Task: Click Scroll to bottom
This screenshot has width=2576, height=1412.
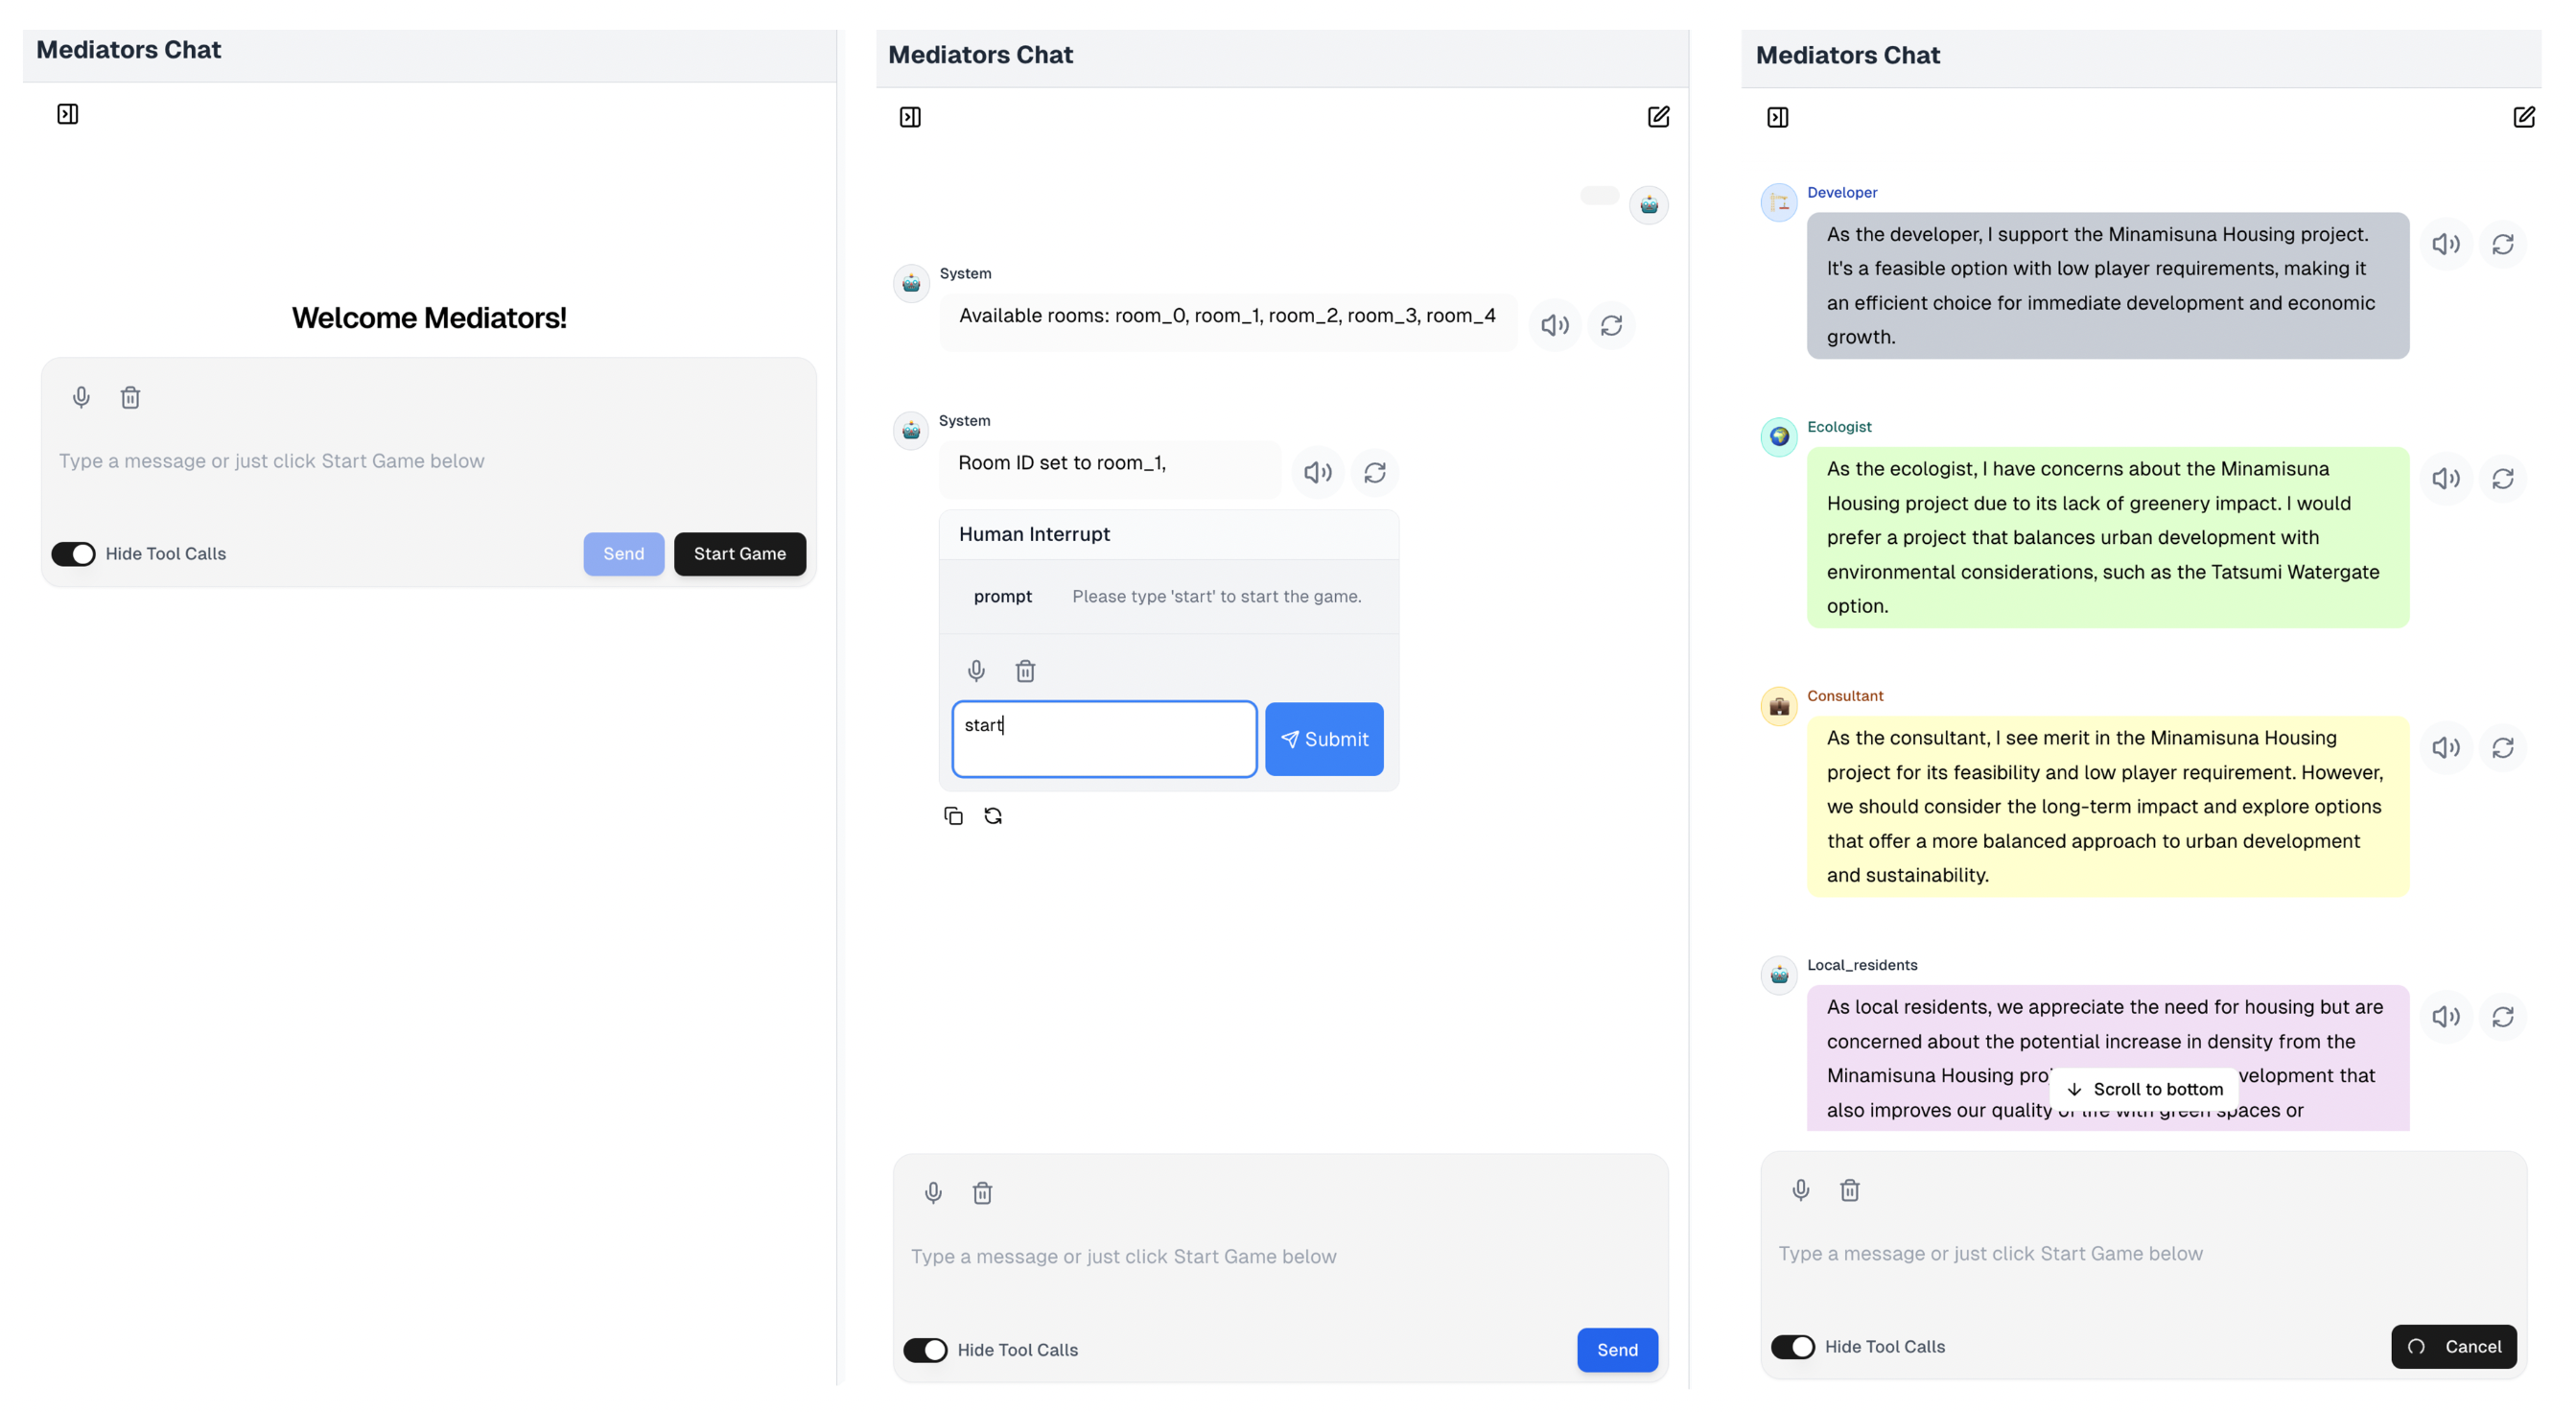Action: pyautogui.click(x=2144, y=1089)
